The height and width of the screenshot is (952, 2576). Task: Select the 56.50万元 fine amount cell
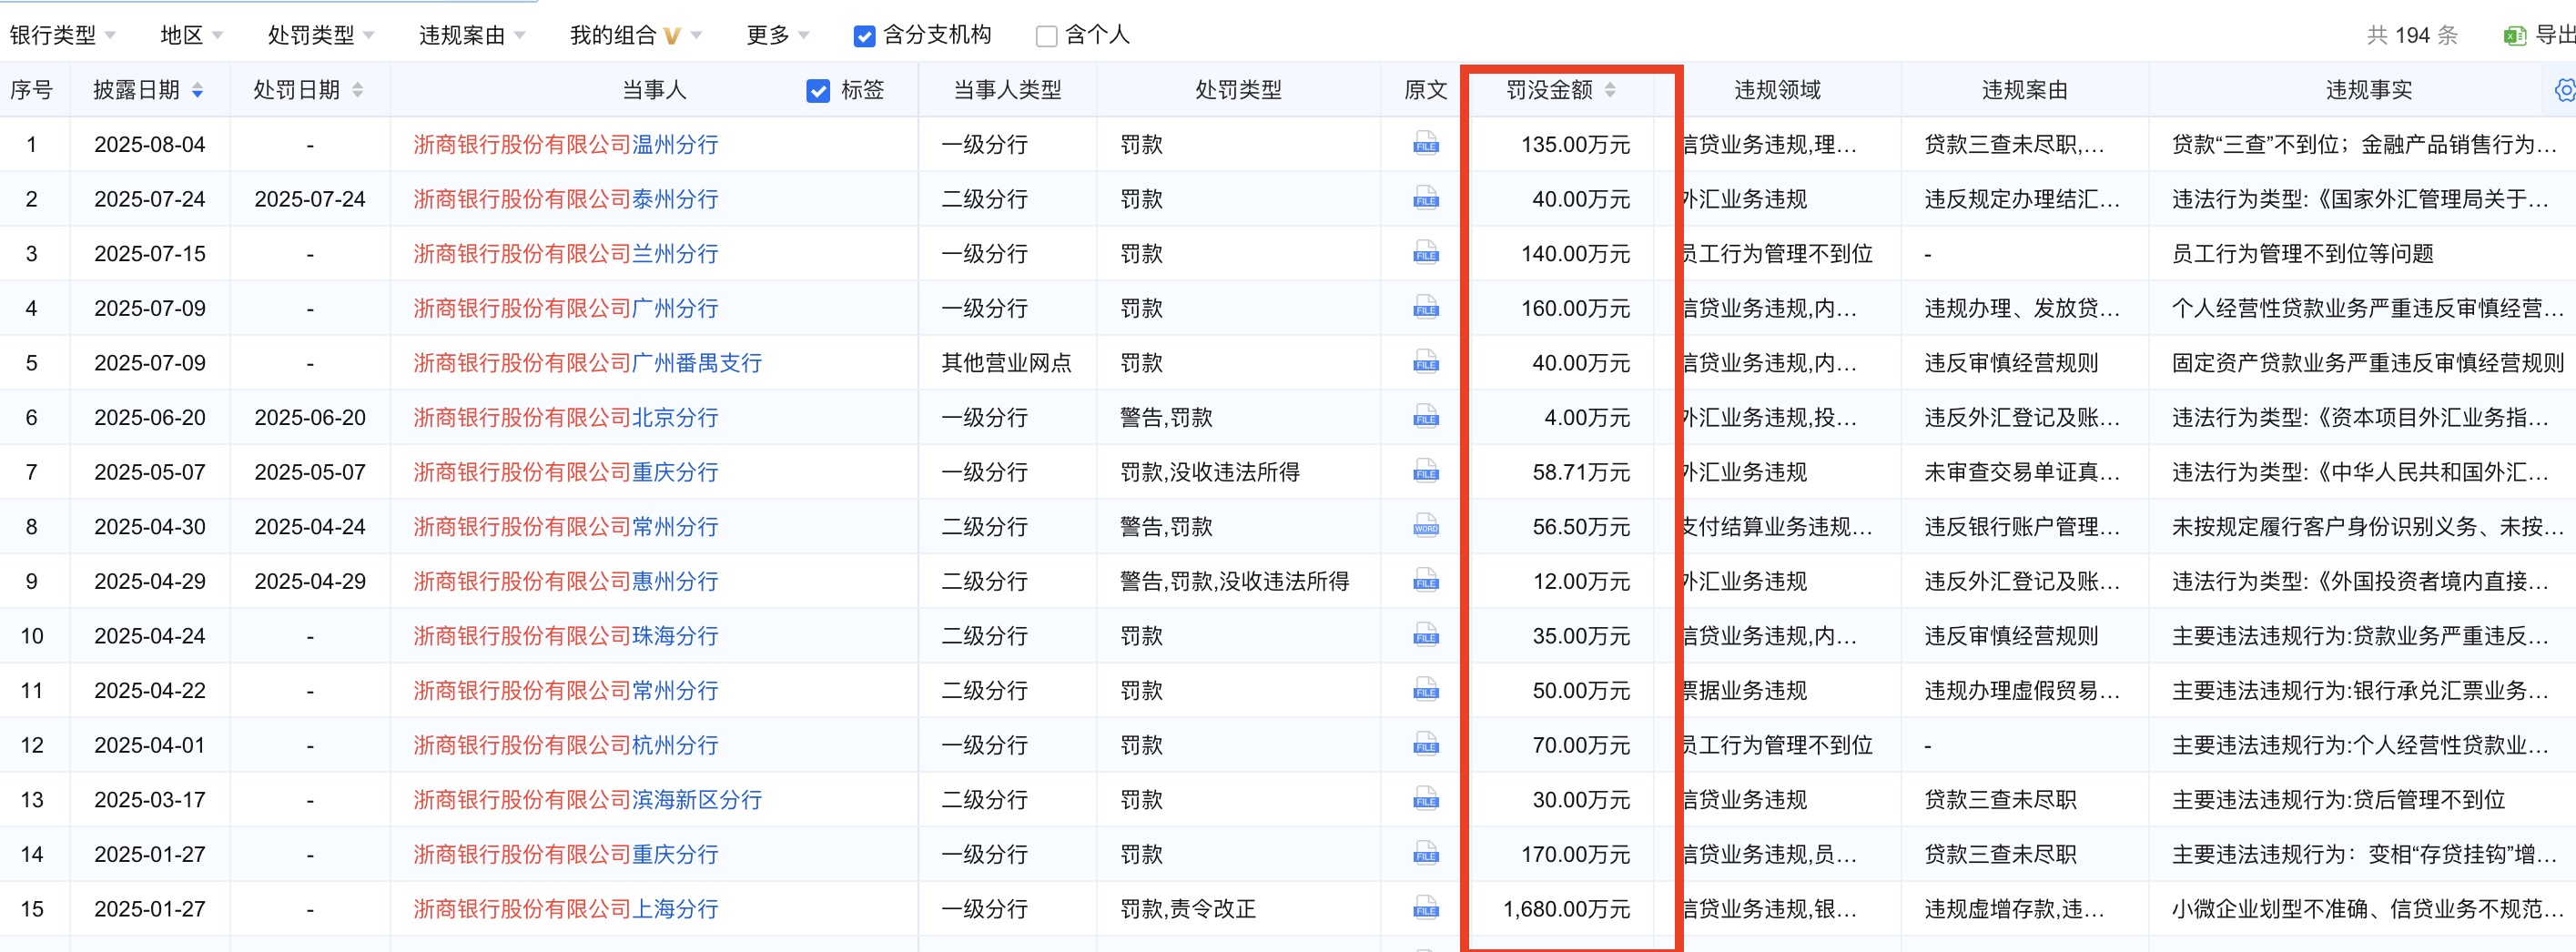(x=1581, y=527)
